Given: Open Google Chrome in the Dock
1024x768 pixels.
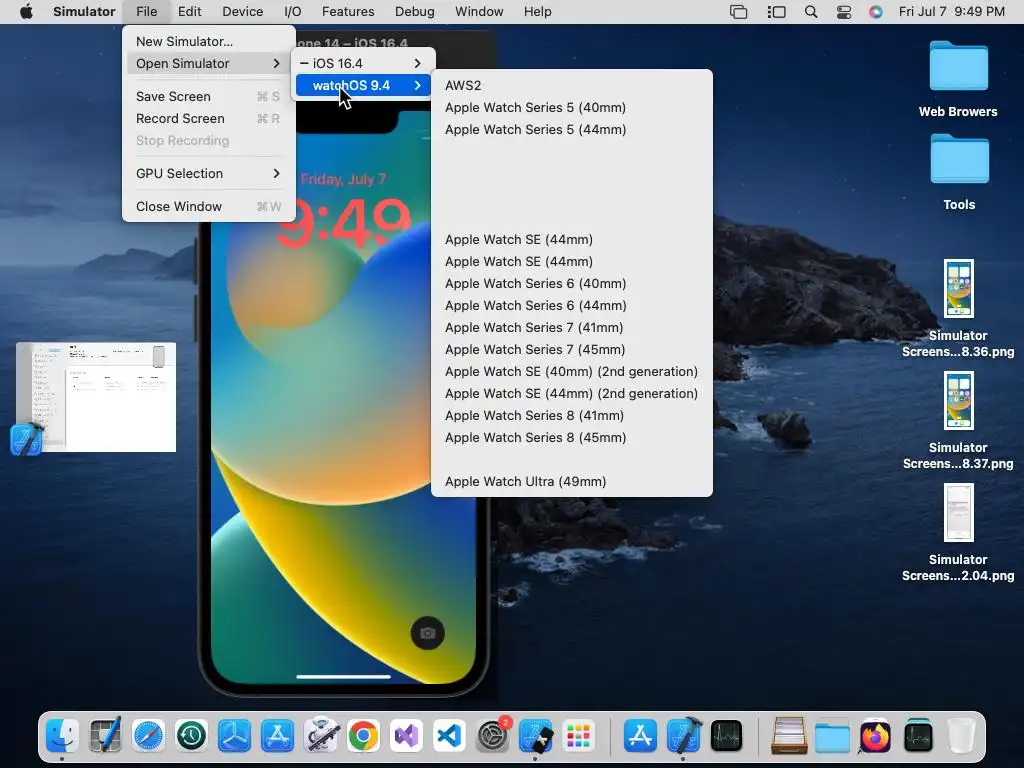Looking at the screenshot, I should tap(363, 736).
